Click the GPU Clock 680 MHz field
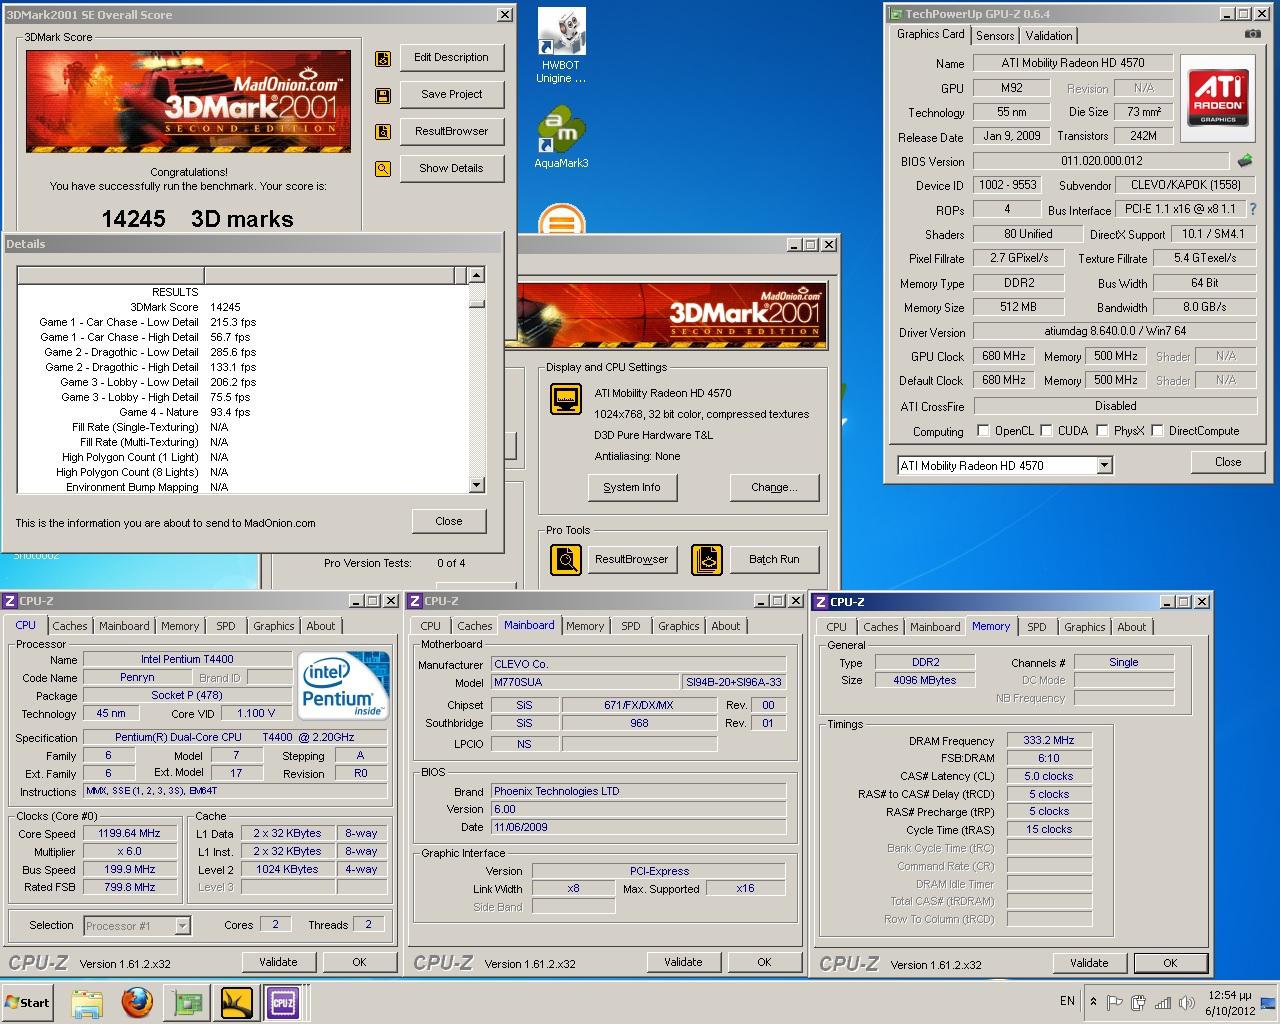The width and height of the screenshot is (1280, 1024). tap(1004, 356)
